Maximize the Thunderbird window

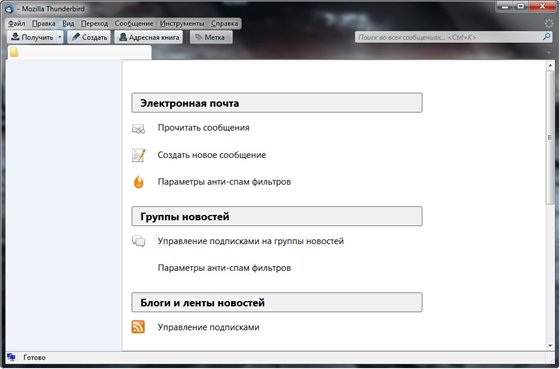click(x=520, y=6)
